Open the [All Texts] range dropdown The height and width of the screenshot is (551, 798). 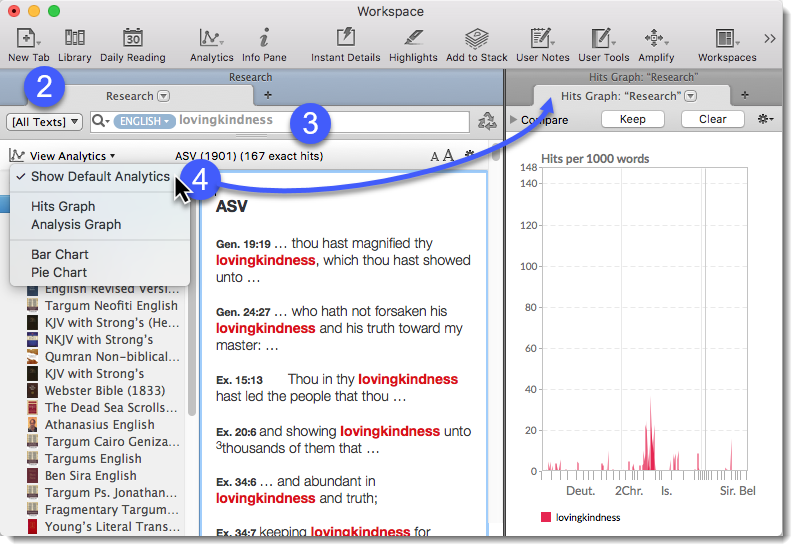(45, 122)
